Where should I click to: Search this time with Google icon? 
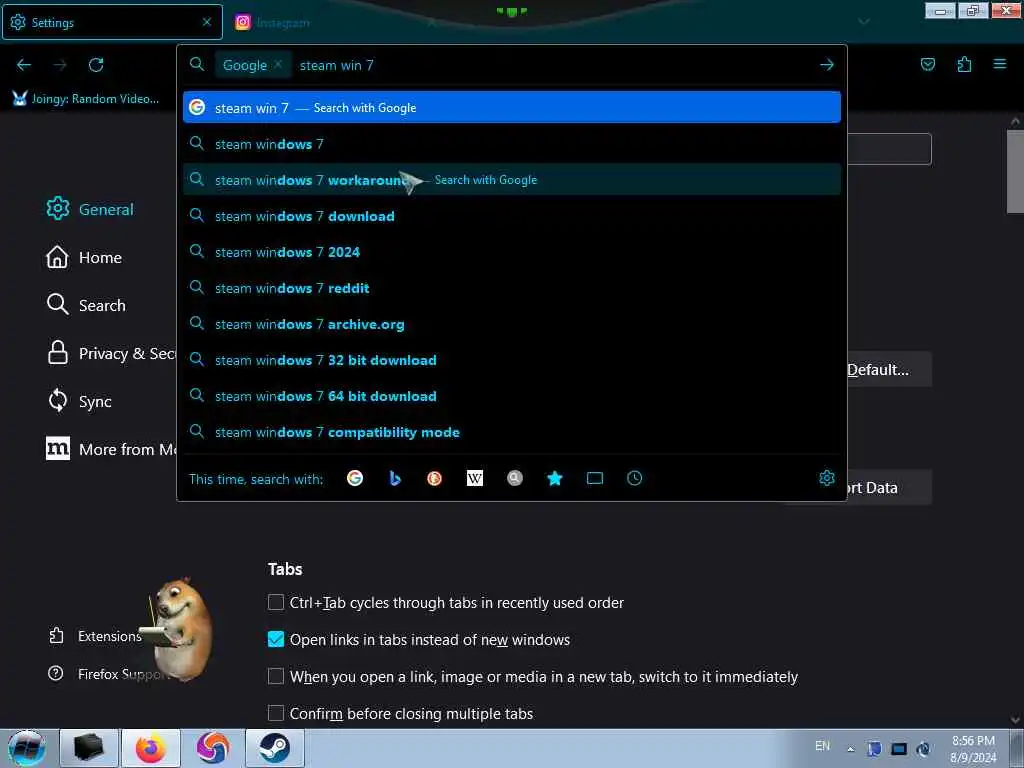click(355, 479)
